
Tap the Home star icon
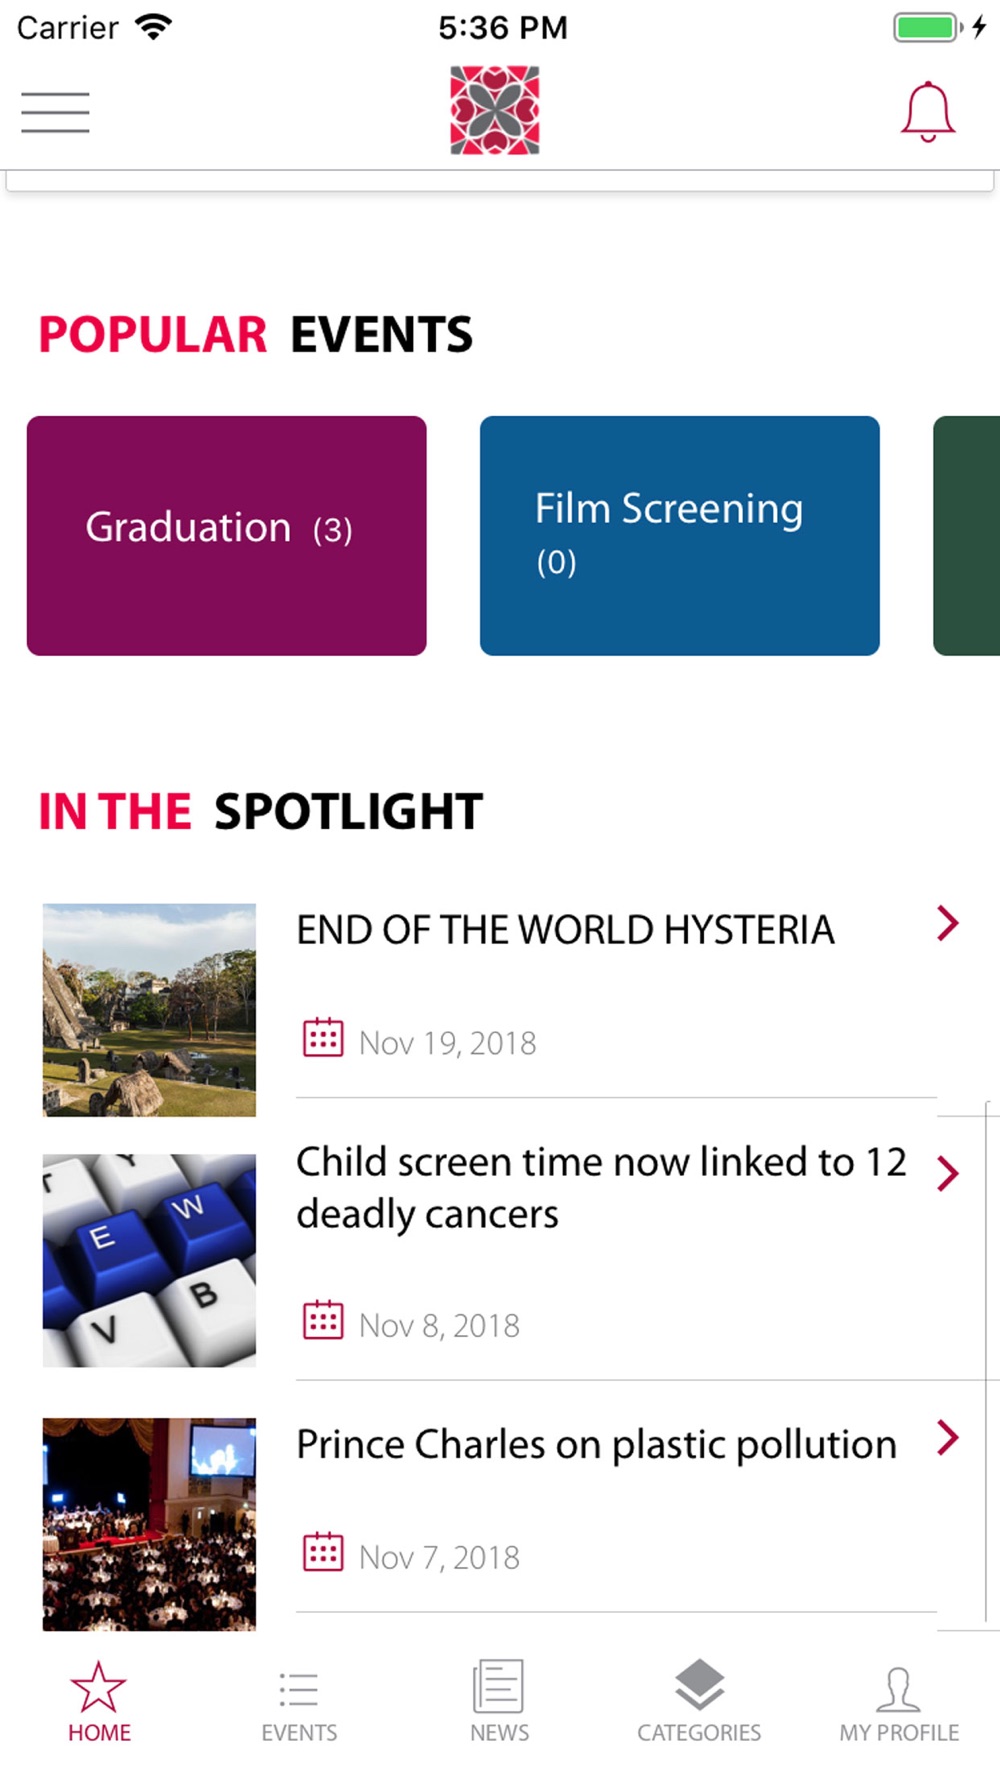click(99, 1686)
